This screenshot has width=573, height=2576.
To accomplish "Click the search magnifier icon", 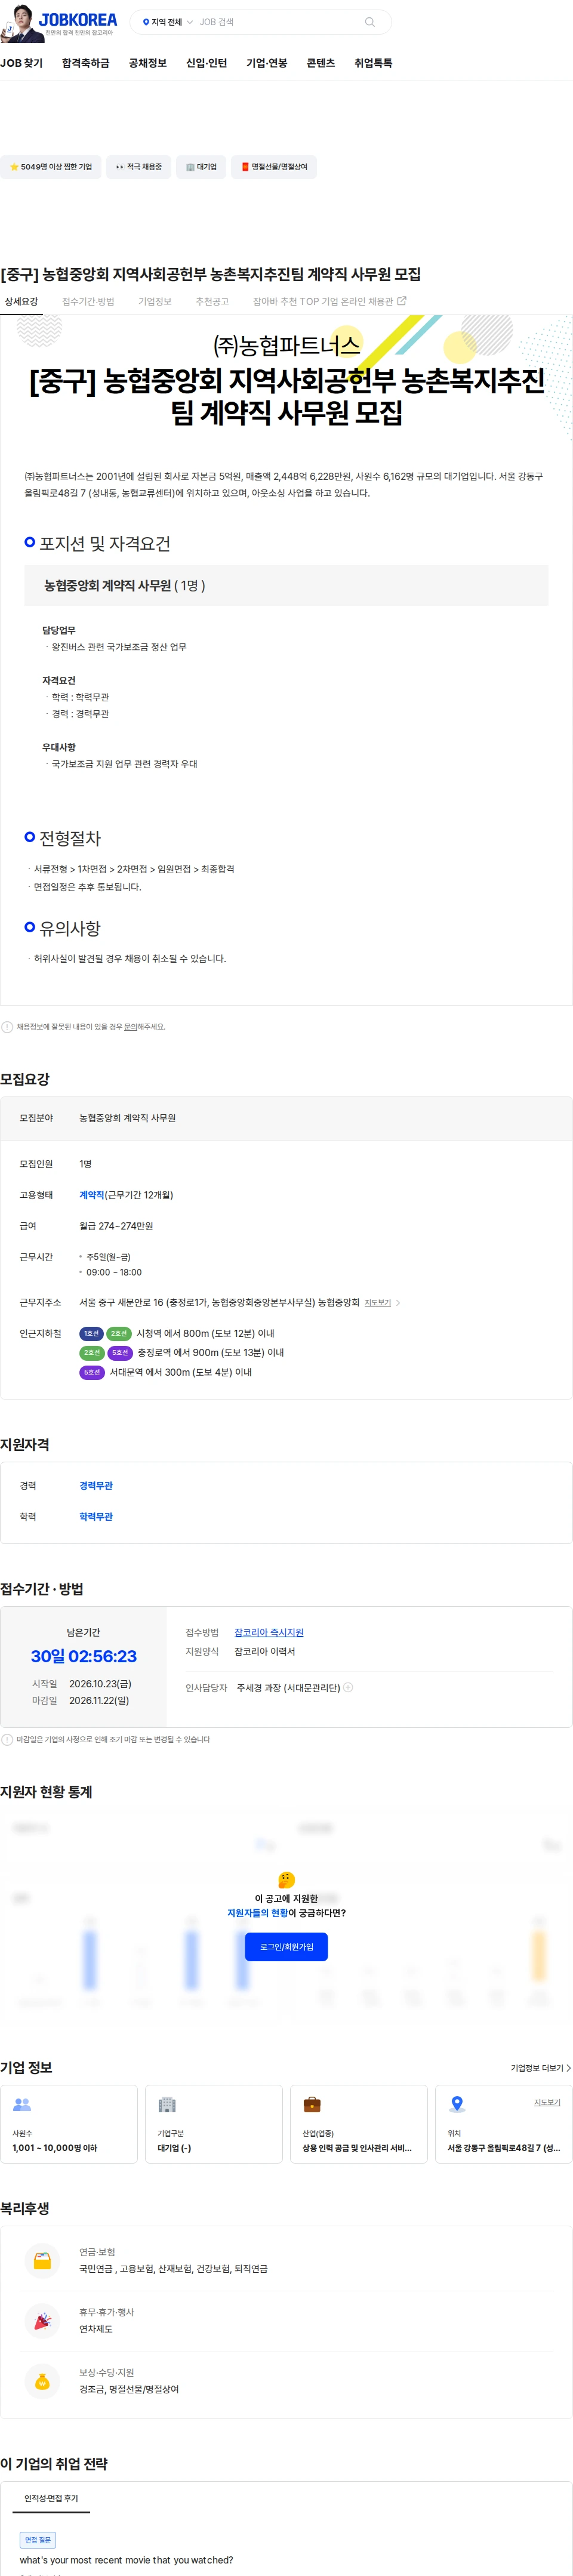I will click(370, 22).
